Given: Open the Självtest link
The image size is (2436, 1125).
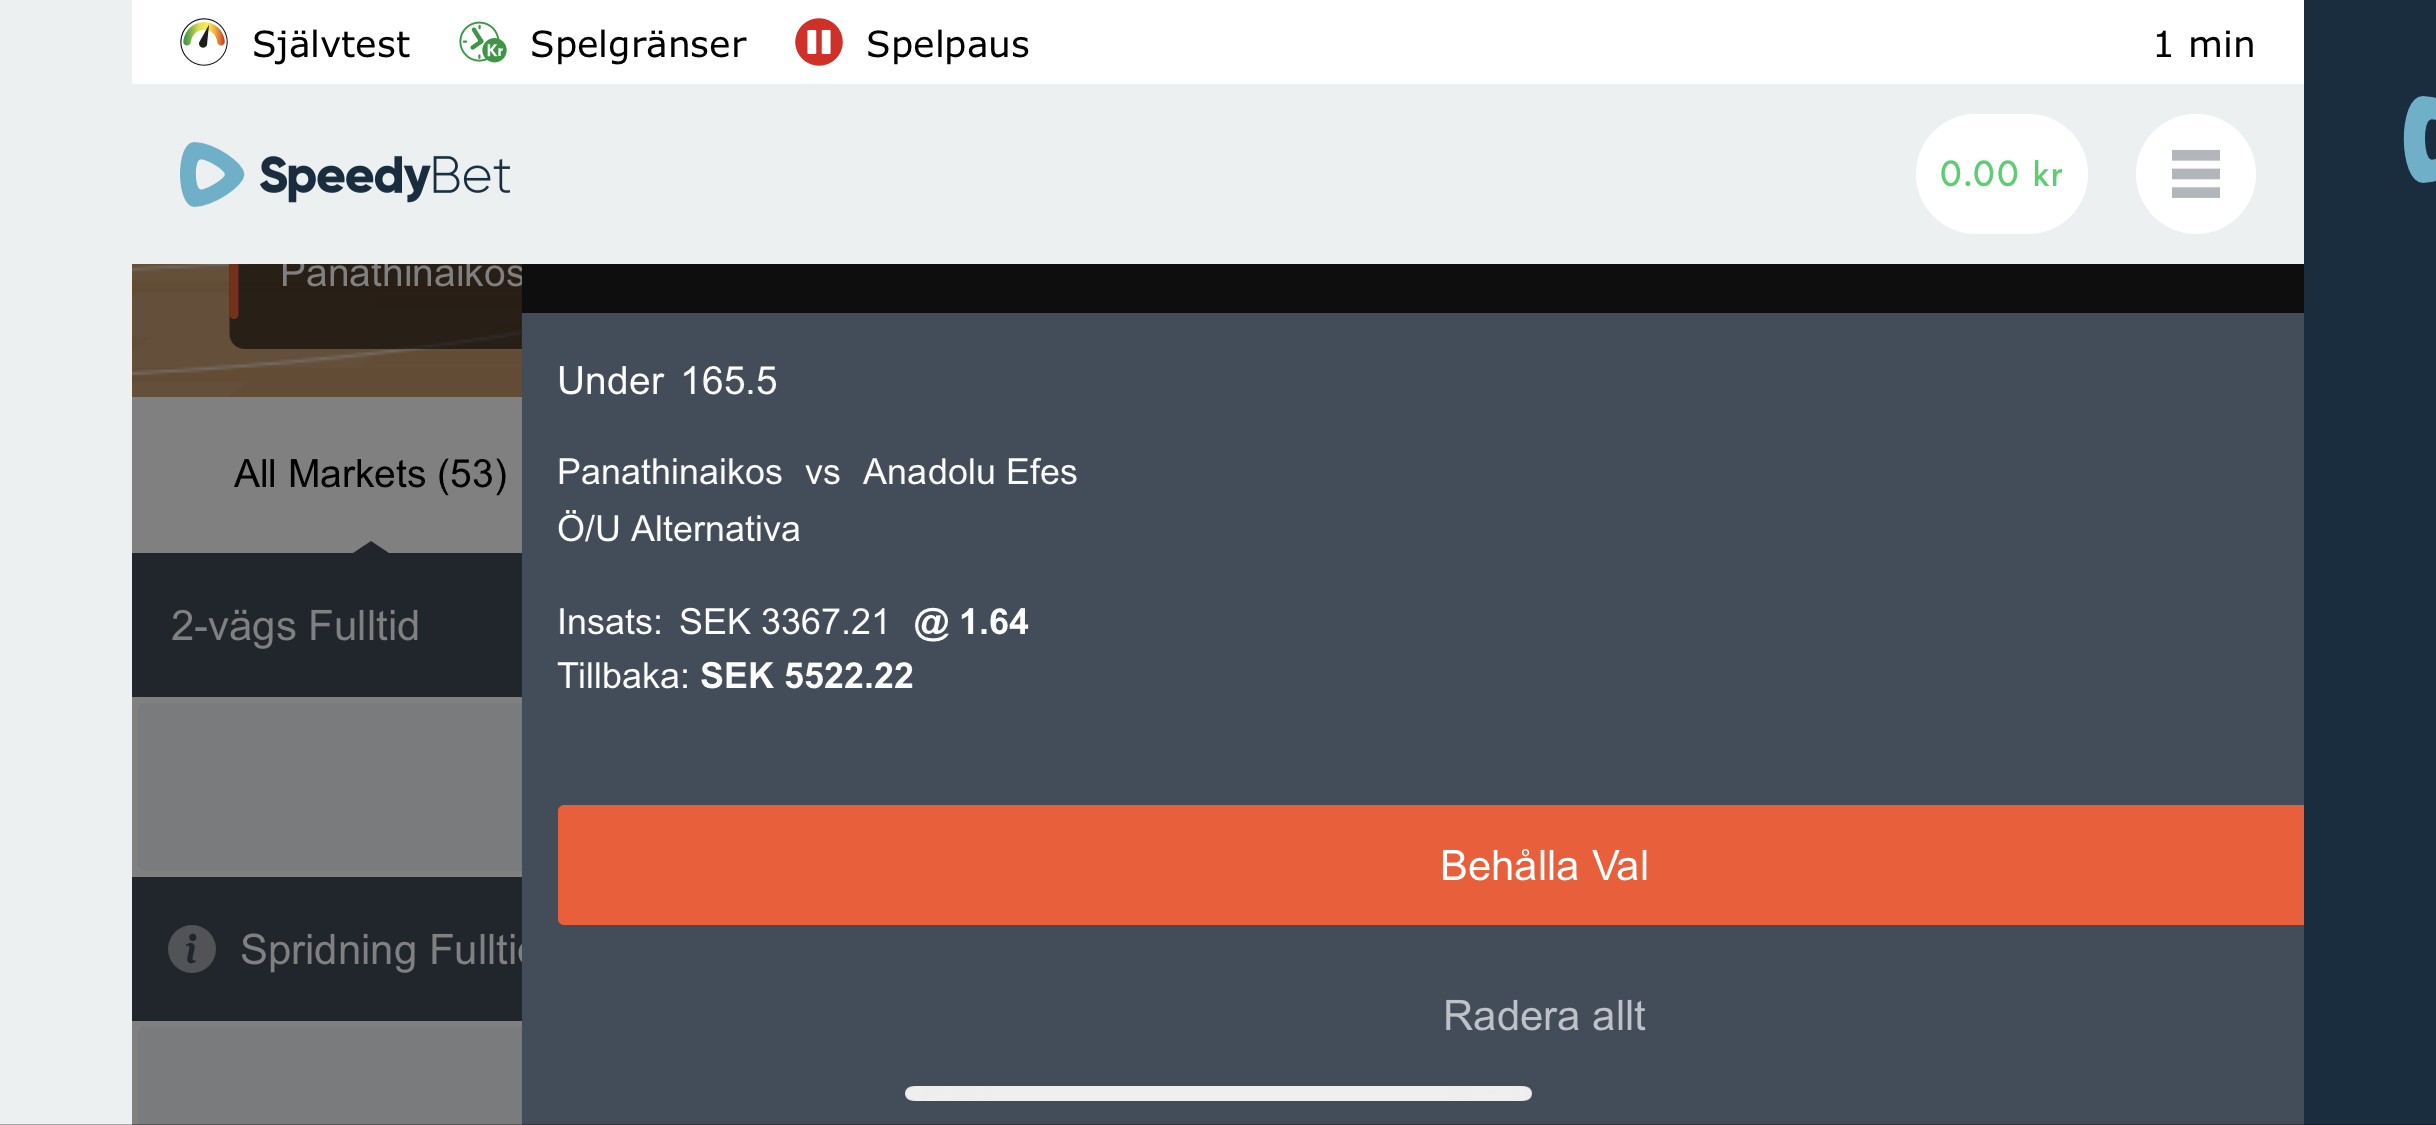Looking at the screenshot, I should pos(331,44).
